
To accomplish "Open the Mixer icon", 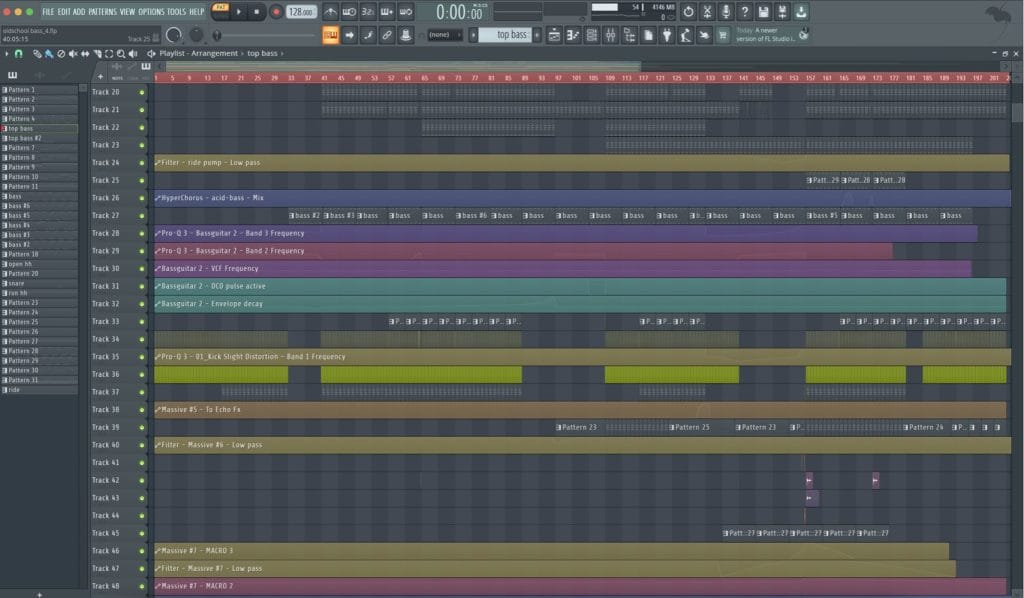I will [611, 35].
